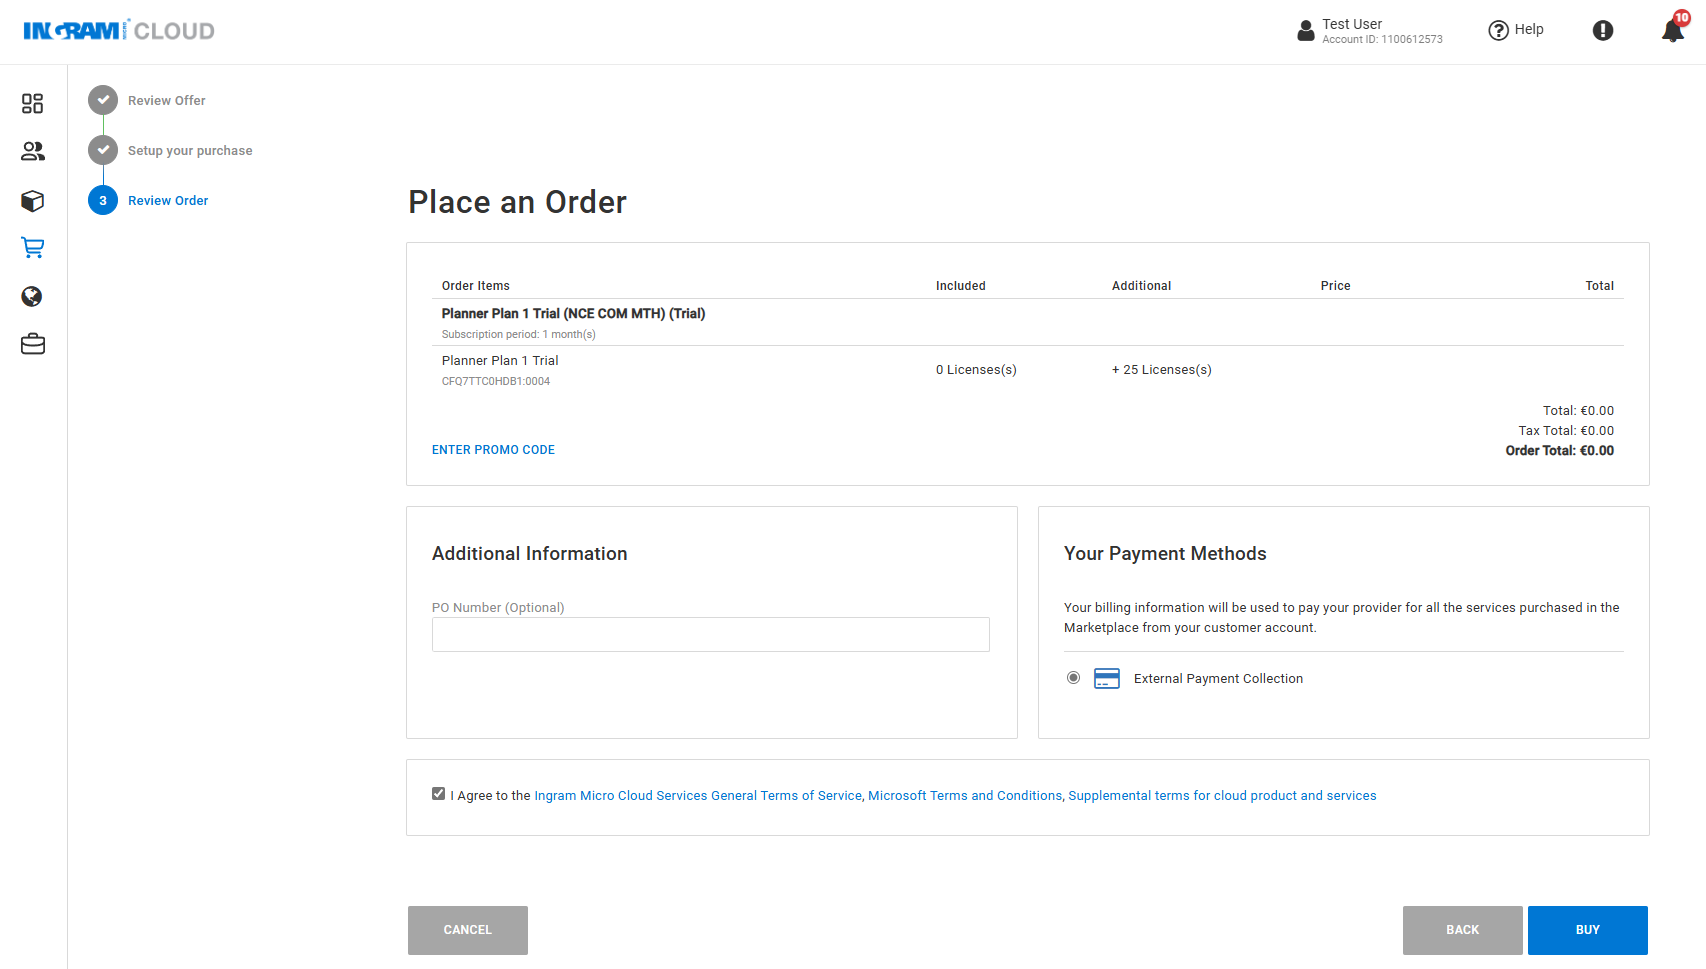This screenshot has width=1706, height=969.
Task: Uncheck the I Agree terms checkbox
Action: point(438,794)
